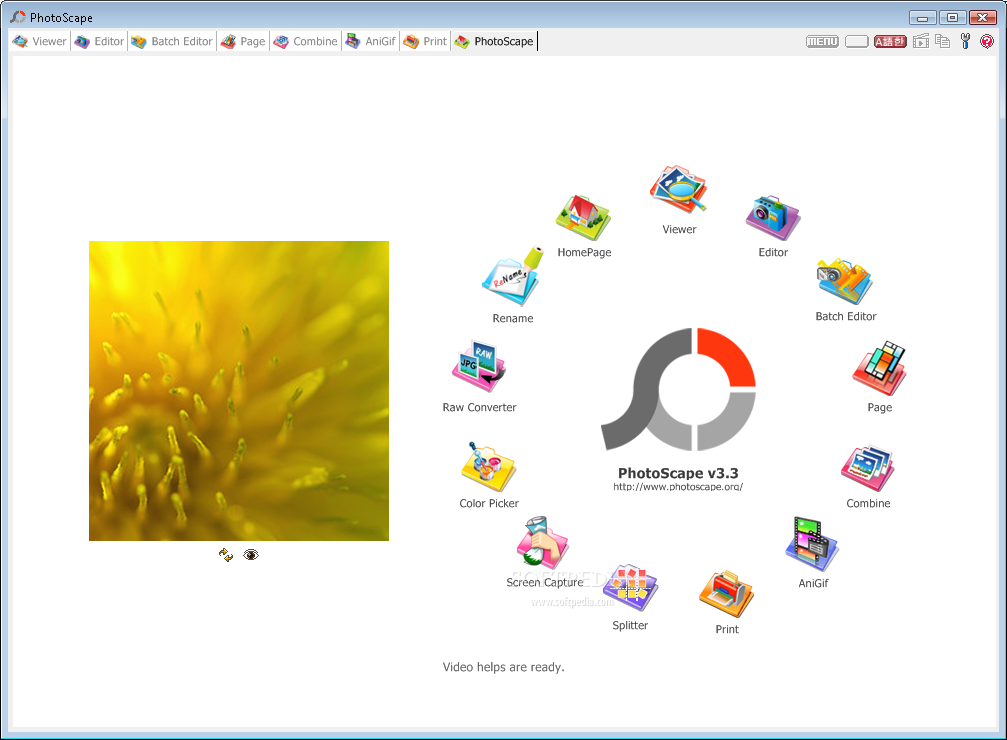Open the Rename tool icon

(x=512, y=277)
